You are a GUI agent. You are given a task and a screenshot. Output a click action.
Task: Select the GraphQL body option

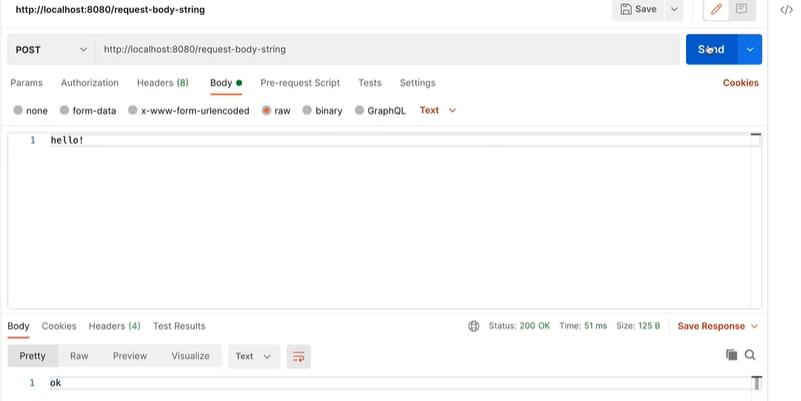[x=380, y=110]
